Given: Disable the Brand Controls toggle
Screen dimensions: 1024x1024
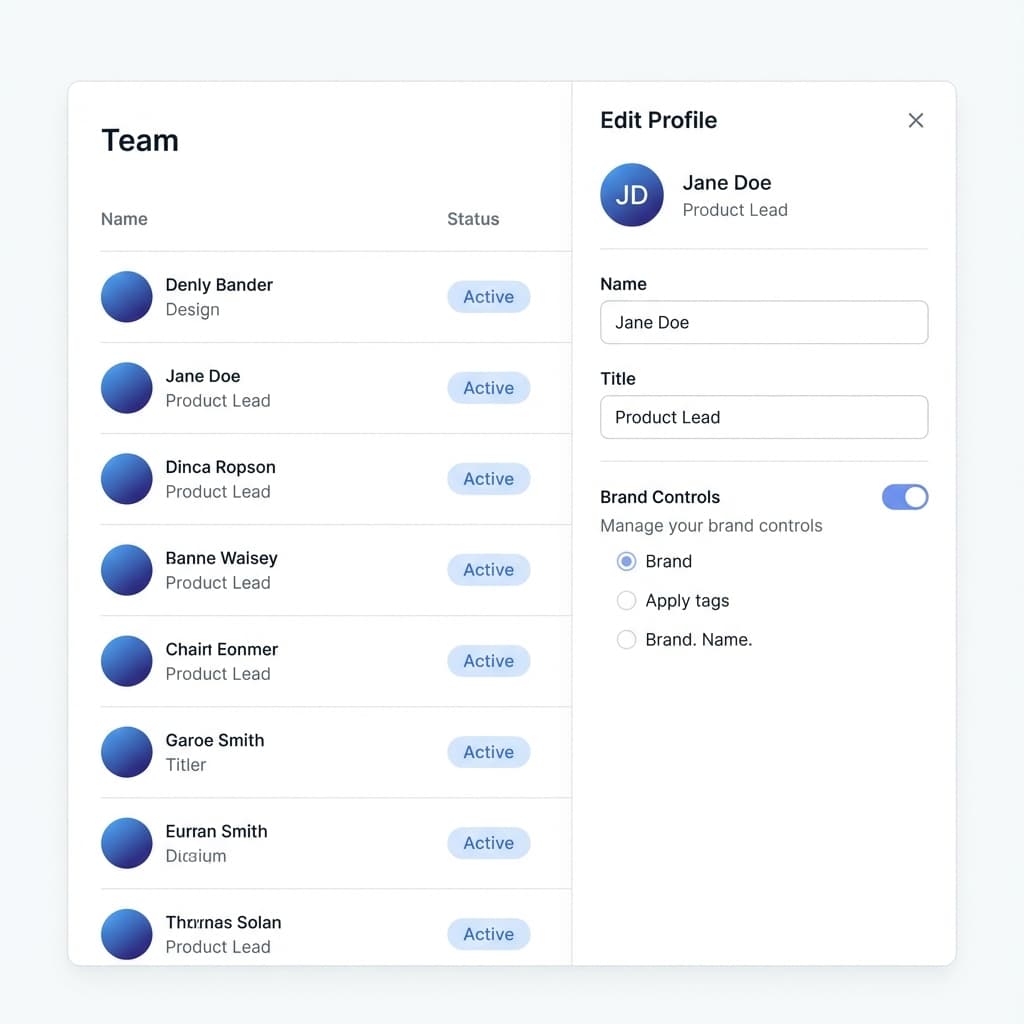Looking at the screenshot, I should point(904,497).
